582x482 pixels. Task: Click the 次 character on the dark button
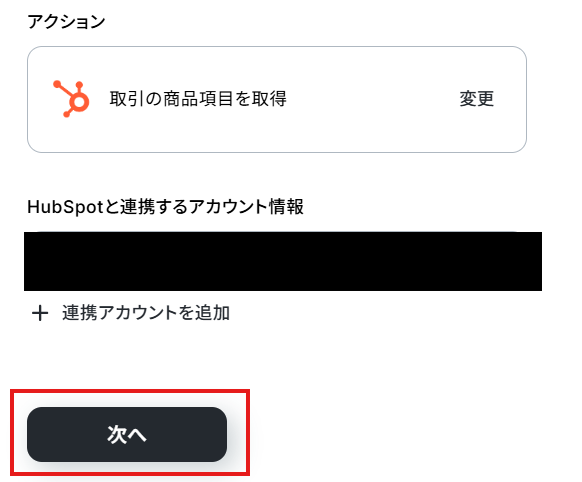117,435
